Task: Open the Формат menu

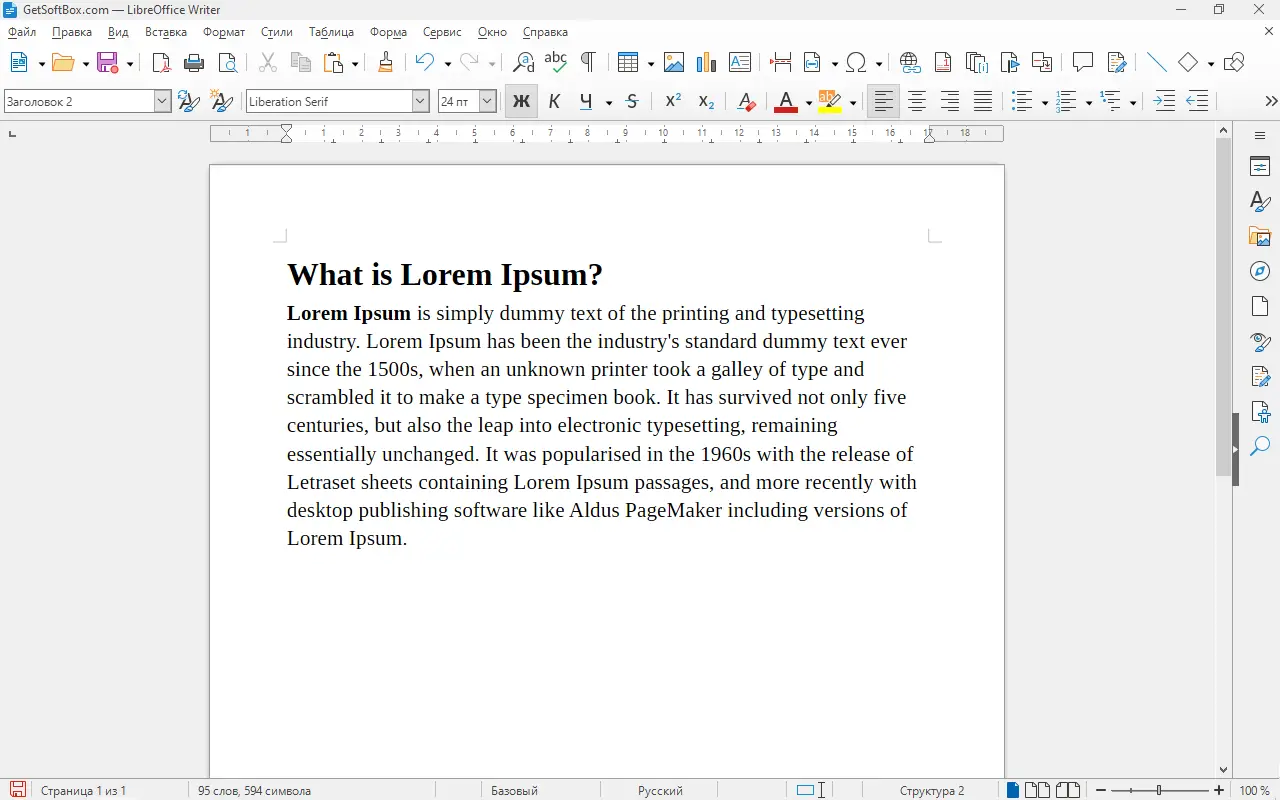Action: click(223, 32)
